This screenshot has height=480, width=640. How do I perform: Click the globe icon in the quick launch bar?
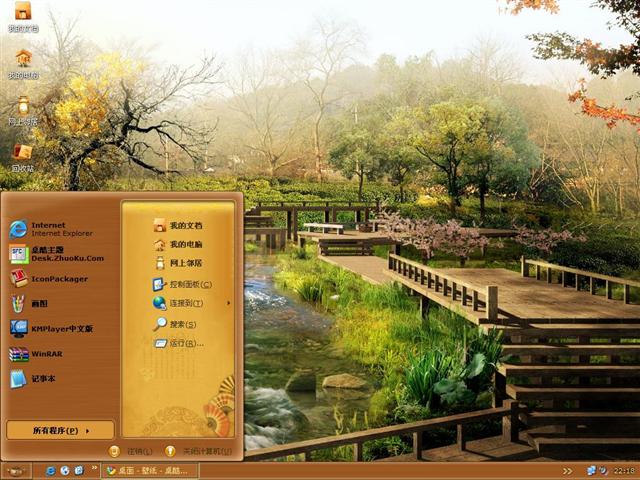(x=65, y=471)
